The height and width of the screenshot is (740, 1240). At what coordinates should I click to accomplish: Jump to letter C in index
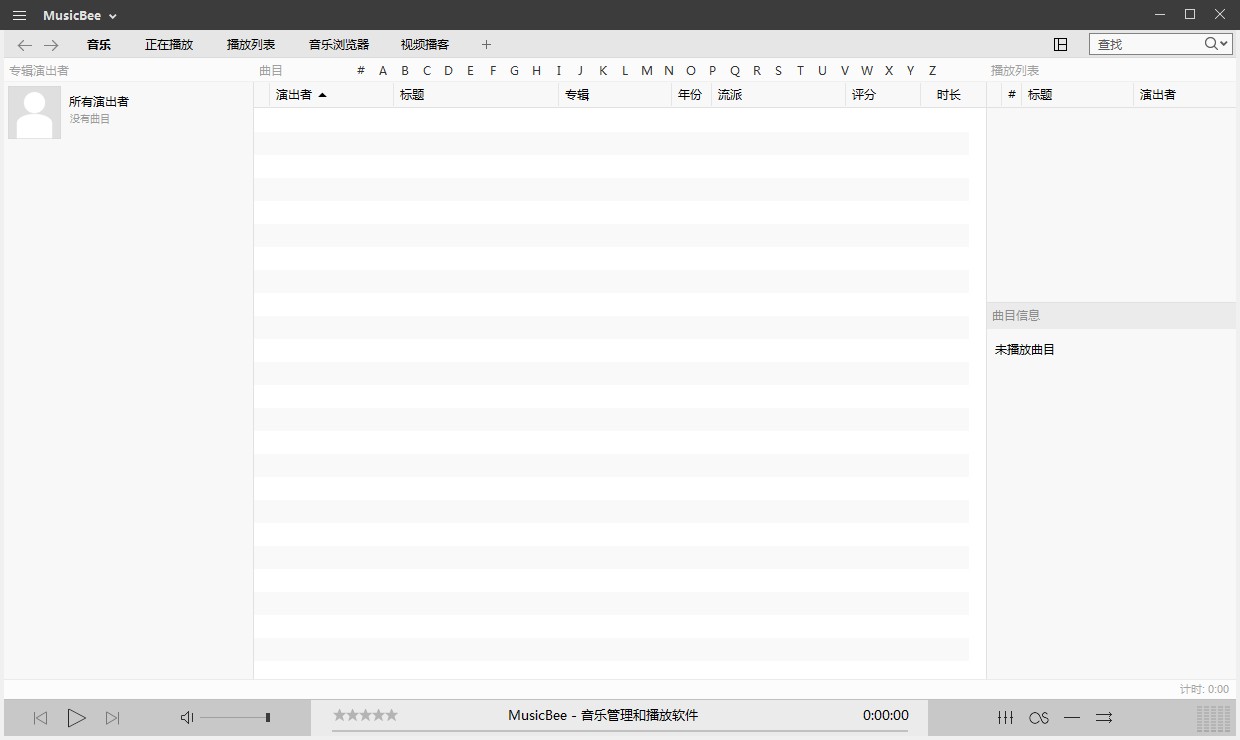coord(427,71)
